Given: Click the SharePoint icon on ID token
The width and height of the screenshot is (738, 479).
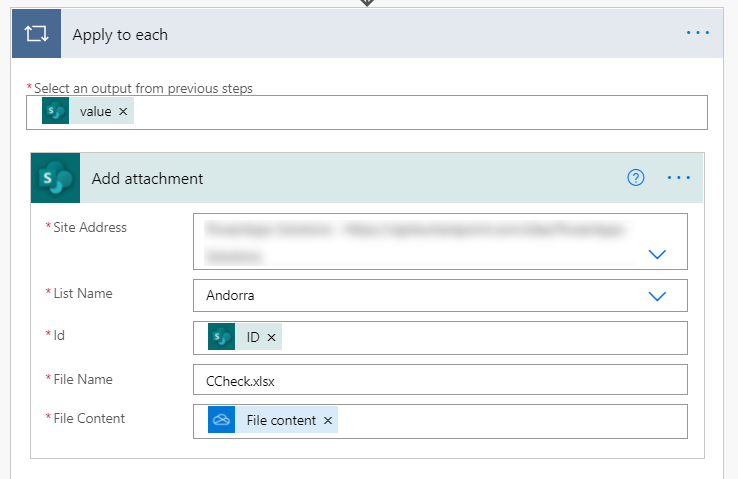Looking at the screenshot, I should click(221, 338).
